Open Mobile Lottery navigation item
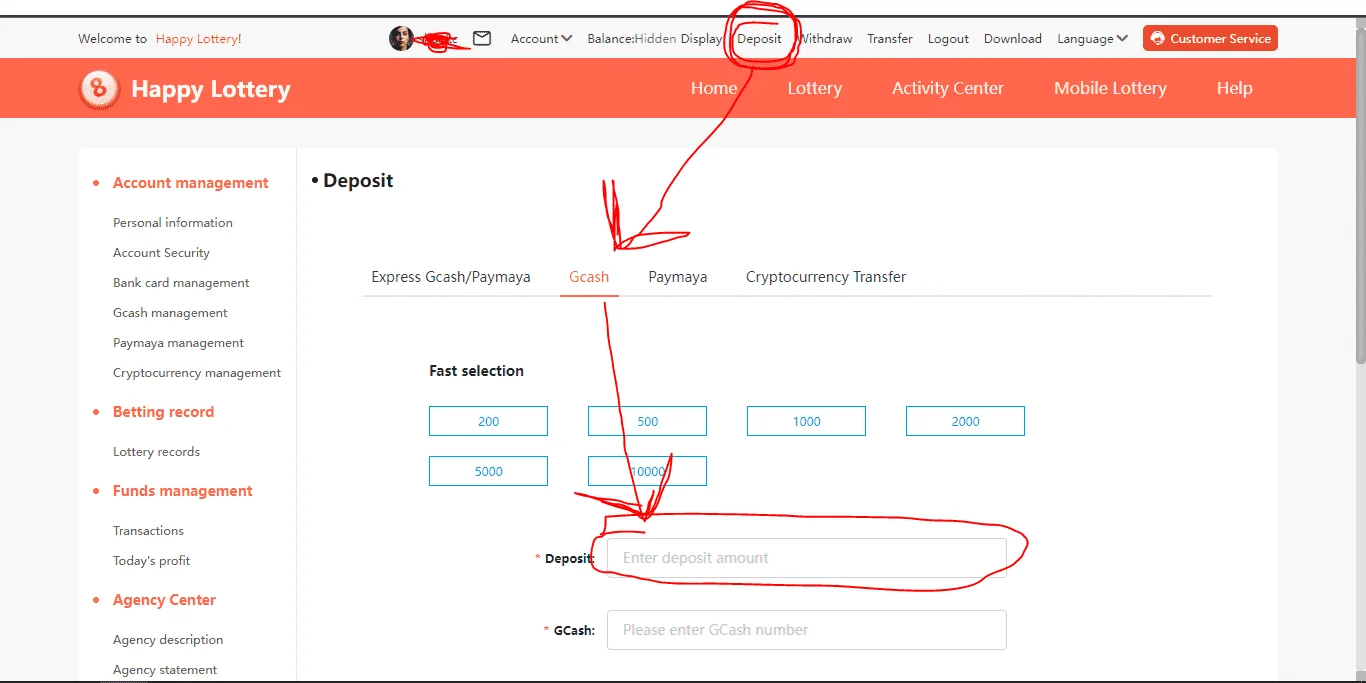The width and height of the screenshot is (1366, 683). [x=1110, y=88]
